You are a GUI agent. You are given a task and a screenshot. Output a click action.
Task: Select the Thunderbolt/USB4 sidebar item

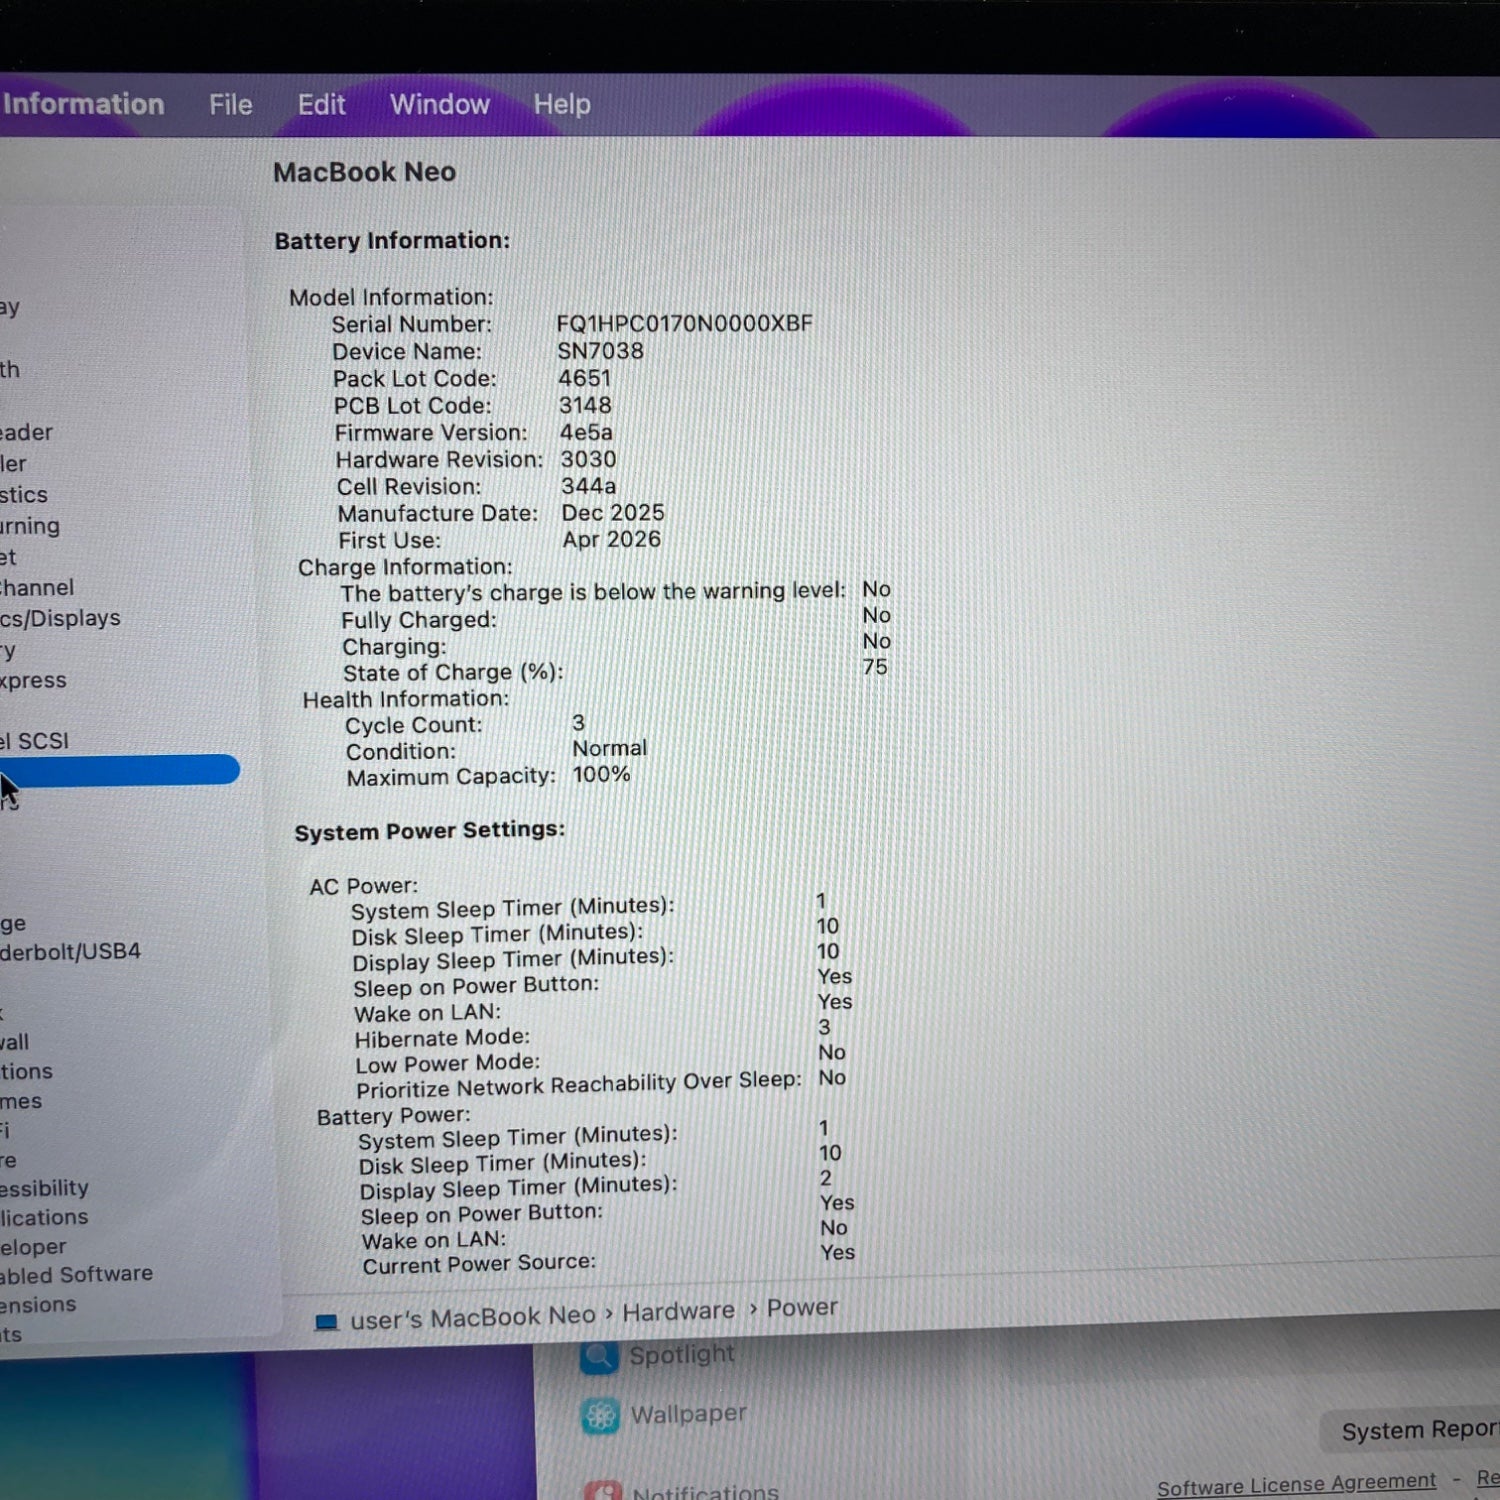point(70,951)
